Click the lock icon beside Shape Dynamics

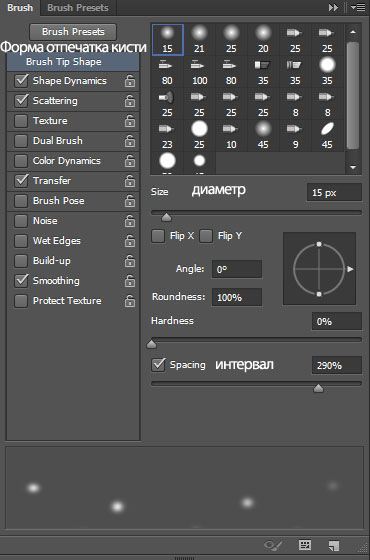click(x=130, y=81)
